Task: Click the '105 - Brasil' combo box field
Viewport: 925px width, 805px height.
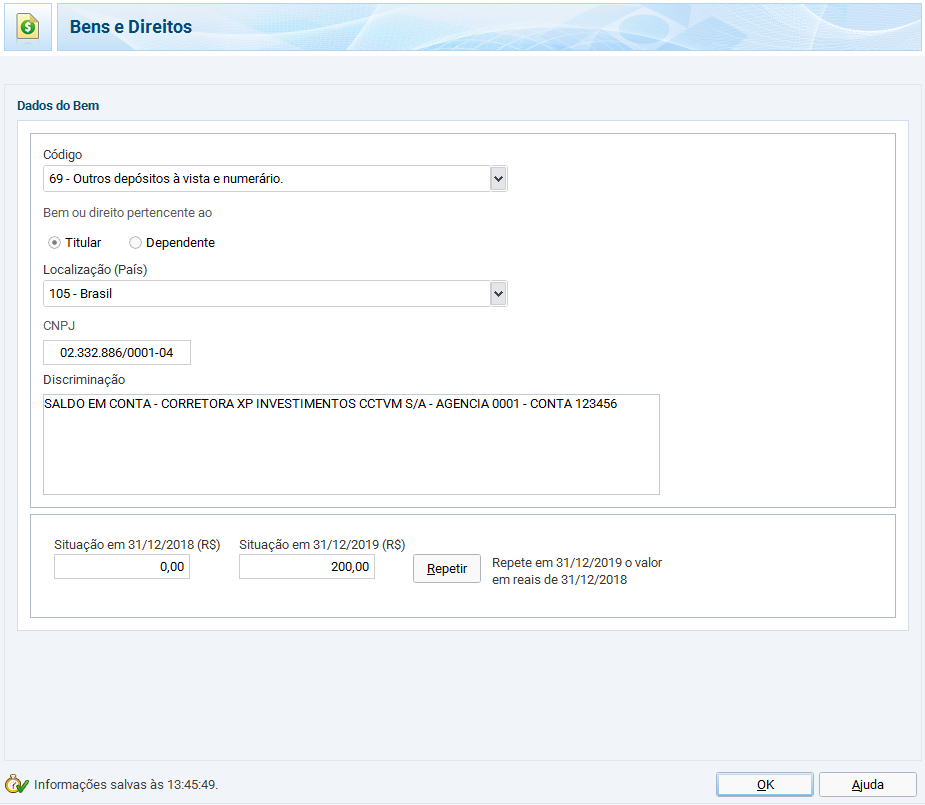Action: (x=266, y=294)
